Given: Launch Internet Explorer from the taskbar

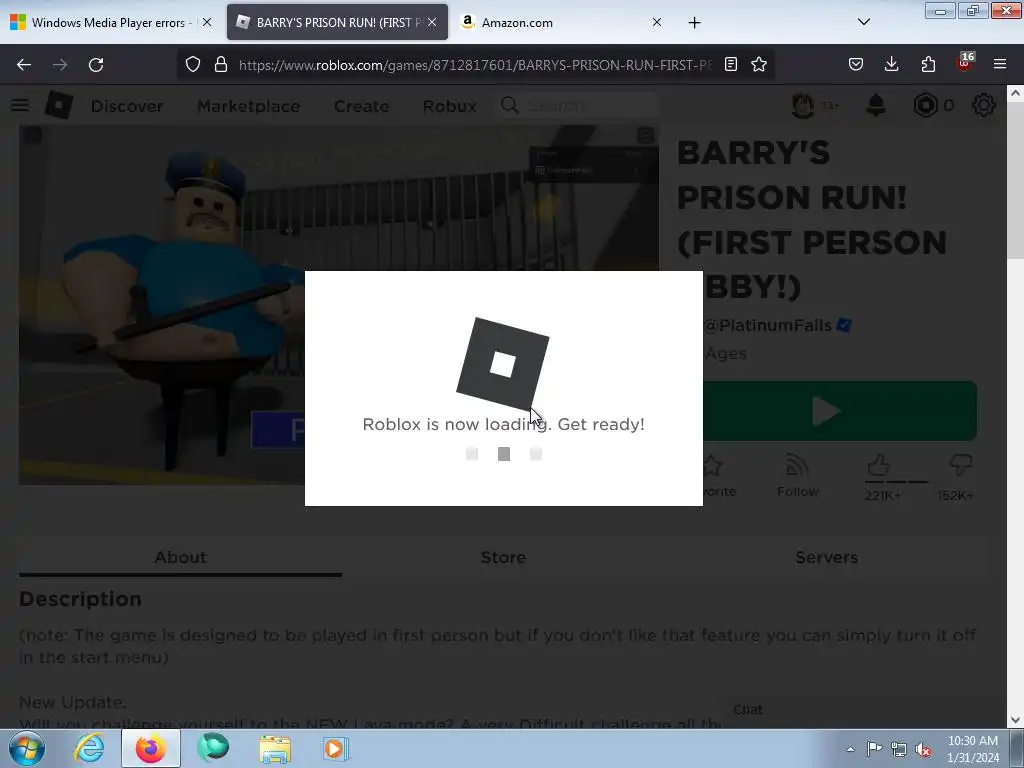Looking at the screenshot, I should point(89,748).
